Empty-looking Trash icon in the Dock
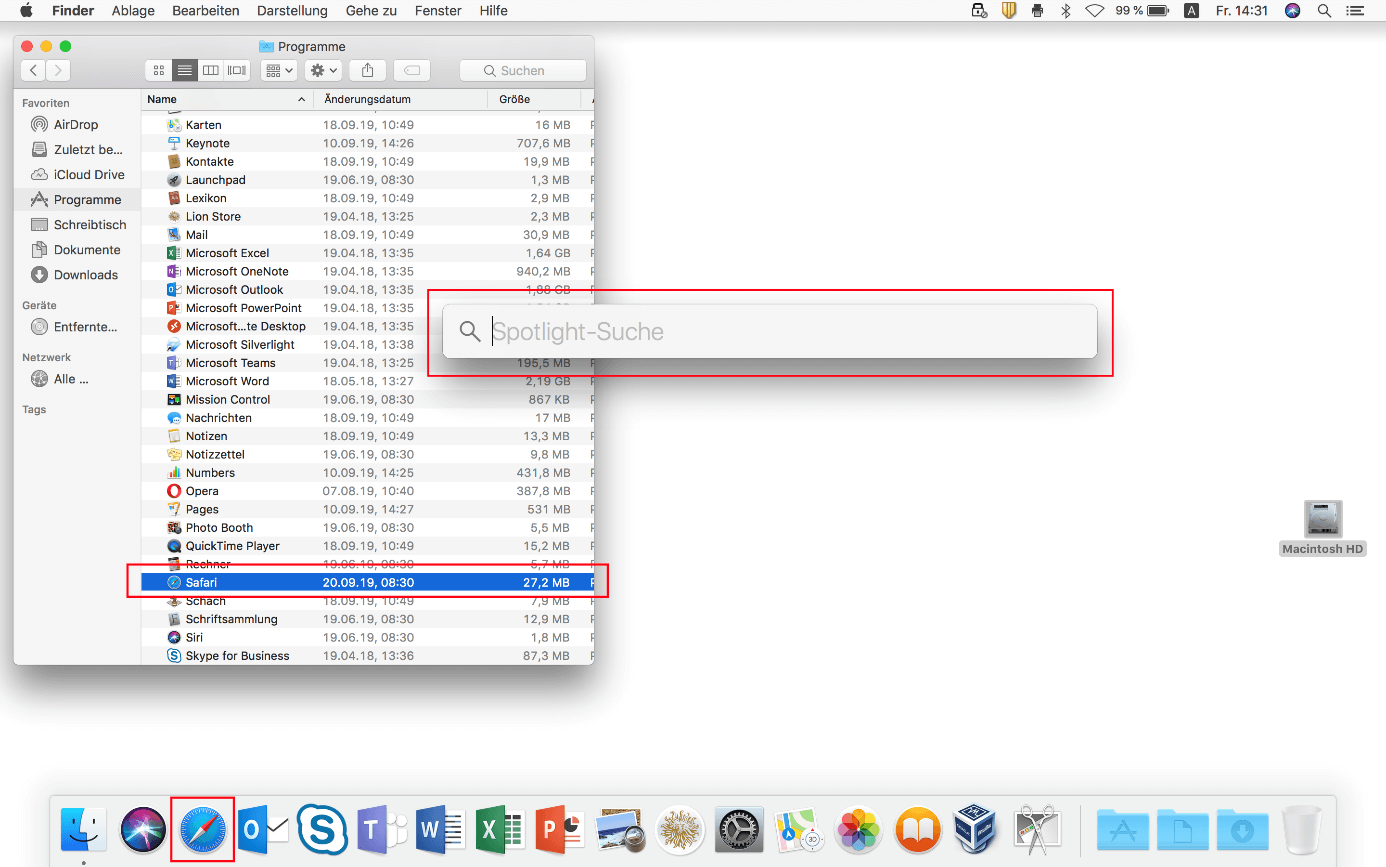 [x=1301, y=829]
